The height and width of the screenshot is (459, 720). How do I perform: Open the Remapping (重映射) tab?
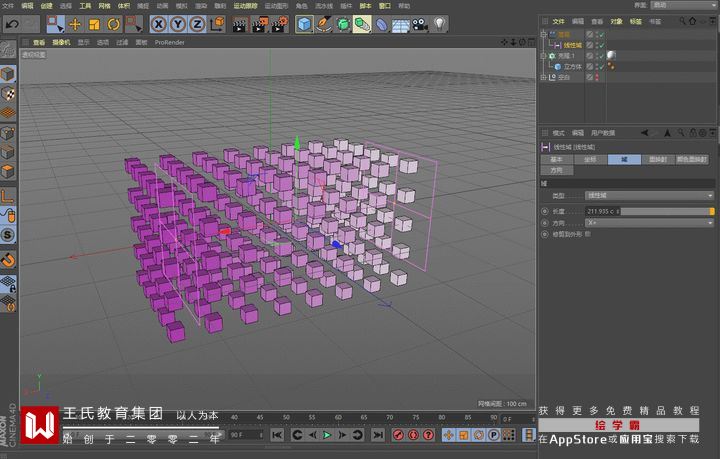[x=658, y=159]
